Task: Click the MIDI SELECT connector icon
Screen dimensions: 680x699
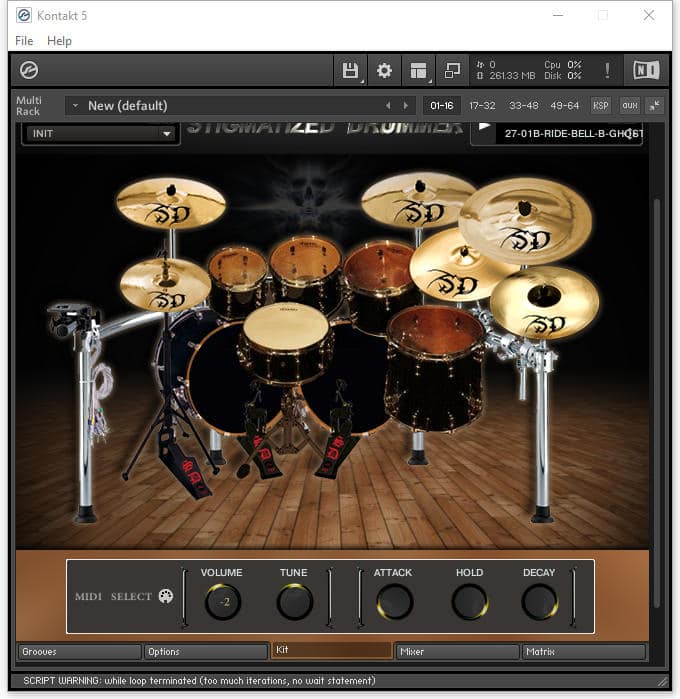Action: [x=166, y=596]
